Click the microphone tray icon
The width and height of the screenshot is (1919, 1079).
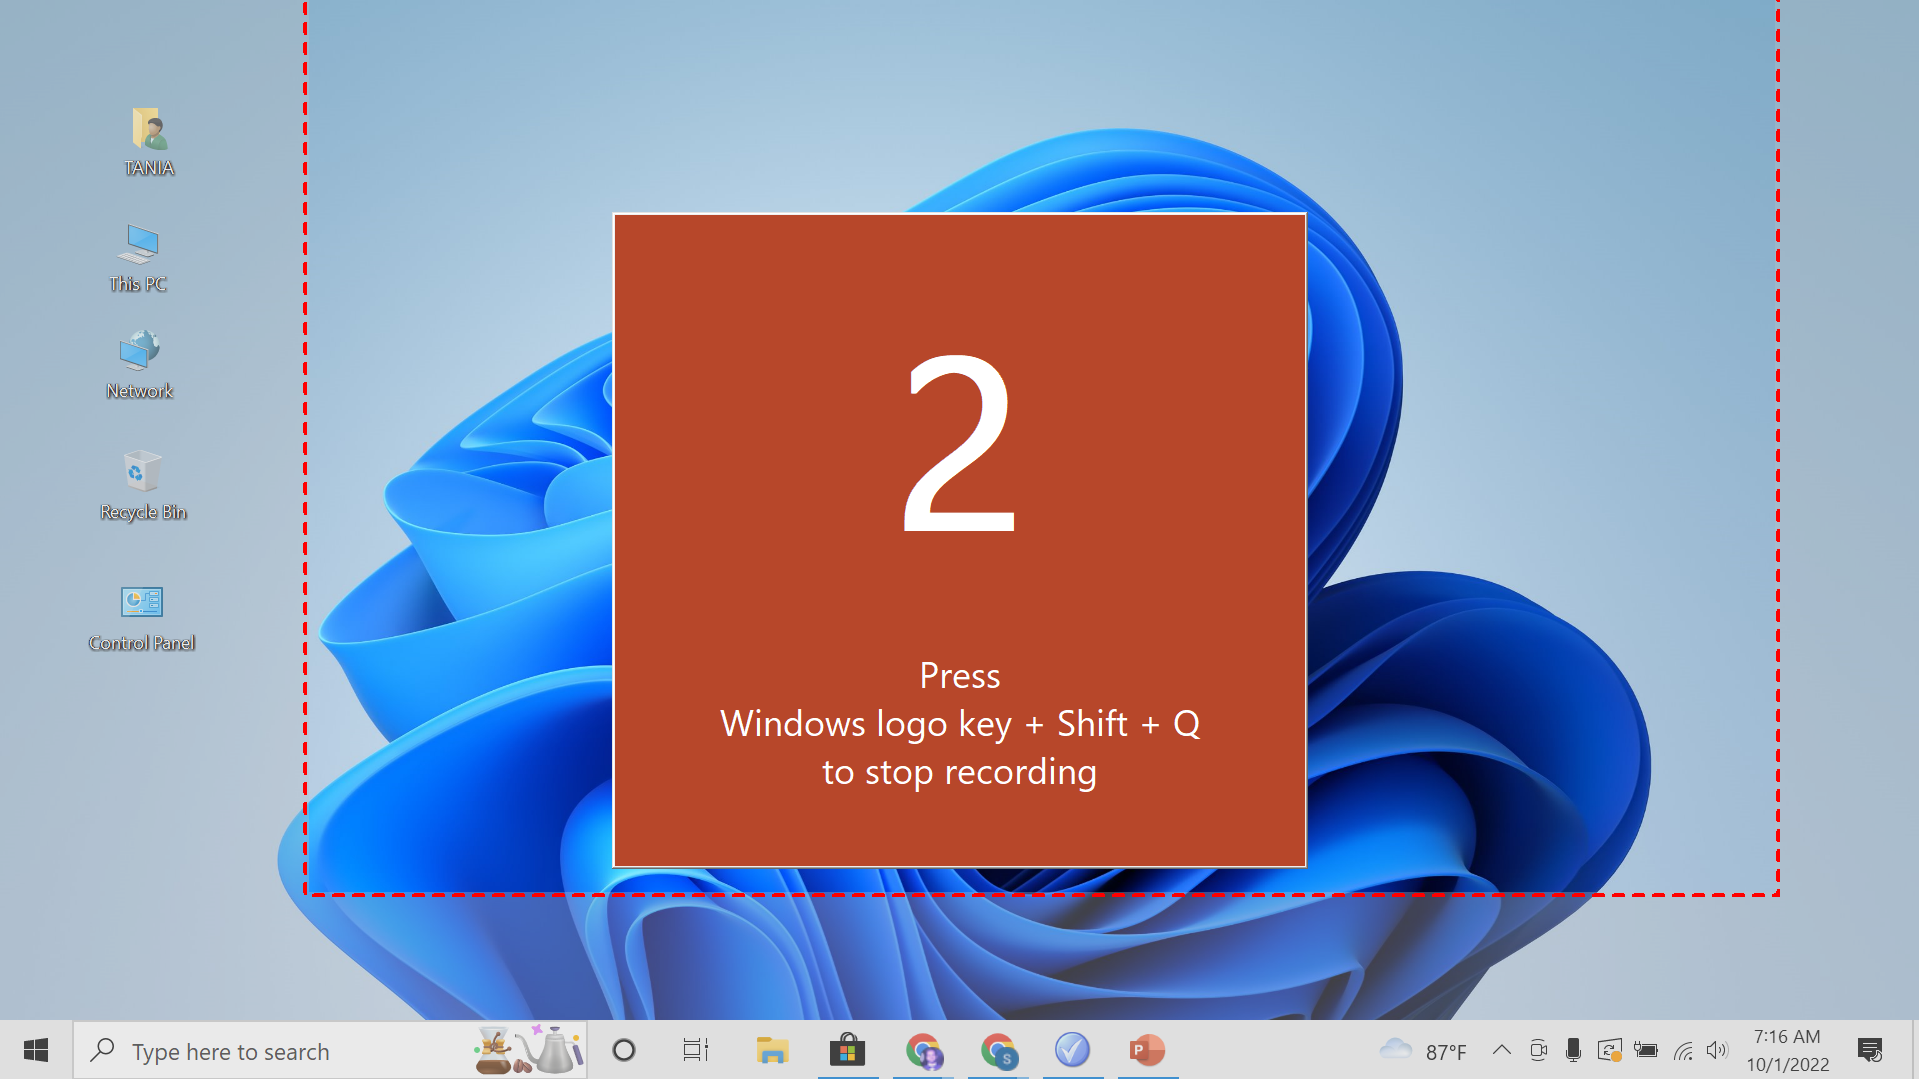[1573, 1050]
